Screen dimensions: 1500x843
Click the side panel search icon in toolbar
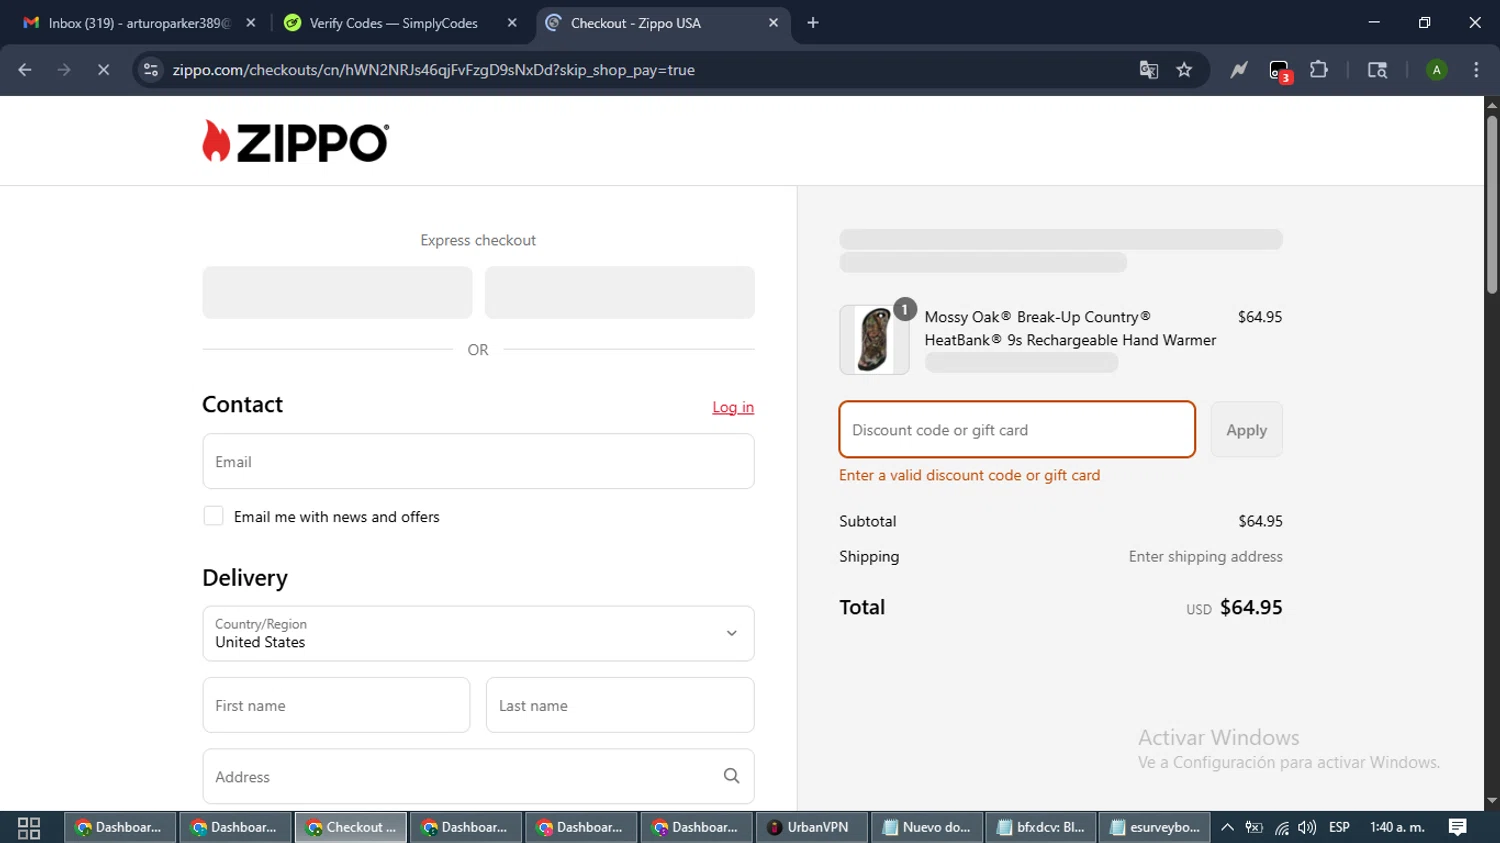[x=1377, y=70]
